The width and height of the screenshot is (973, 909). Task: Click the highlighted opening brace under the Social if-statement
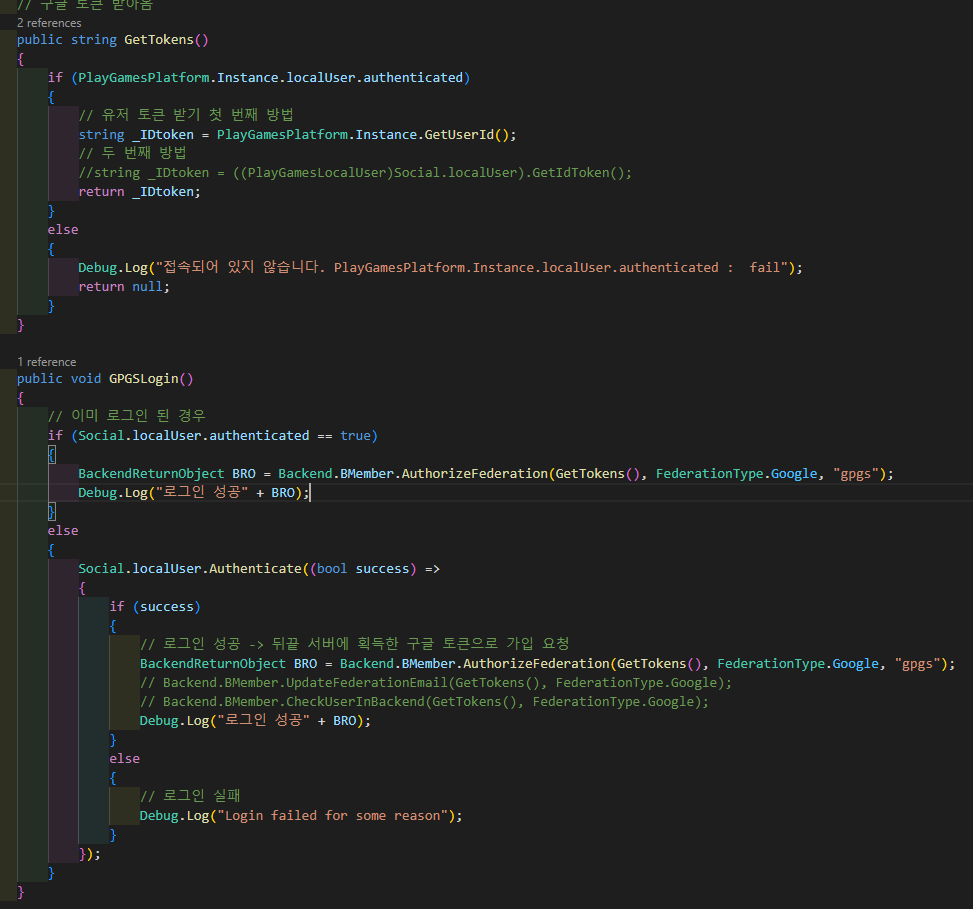(52, 455)
